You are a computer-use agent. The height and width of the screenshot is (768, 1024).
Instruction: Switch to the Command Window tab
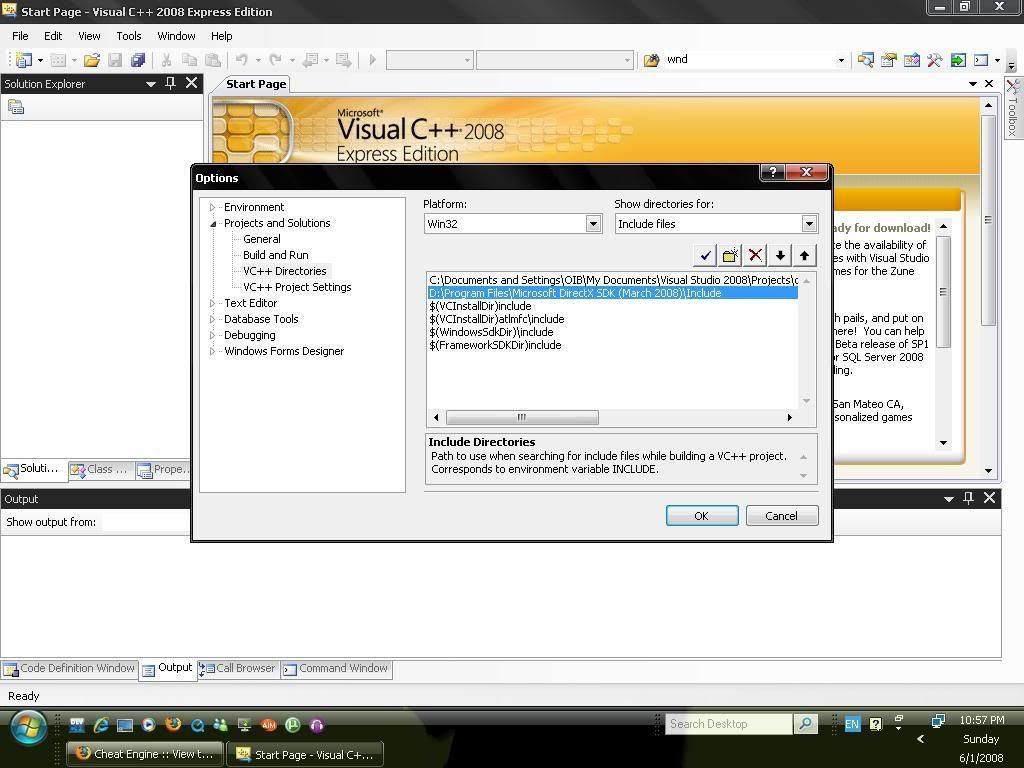336,669
